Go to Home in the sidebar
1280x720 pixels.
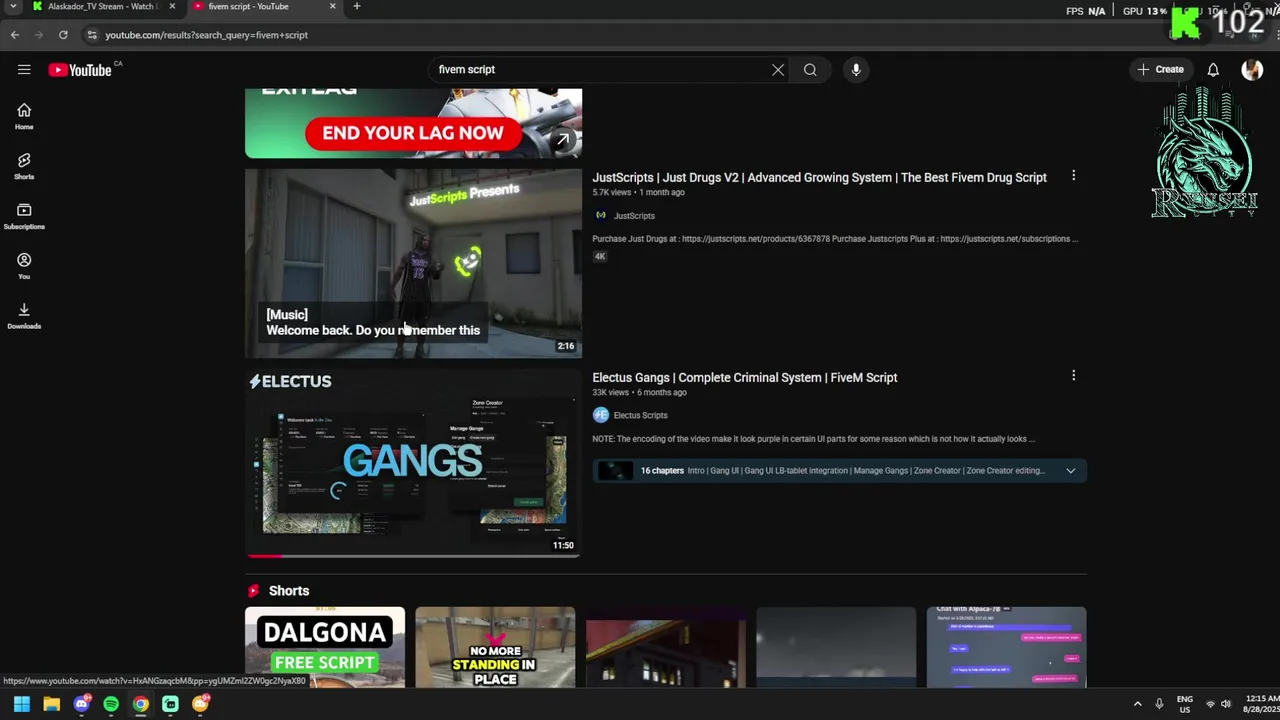[x=24, y=117]
